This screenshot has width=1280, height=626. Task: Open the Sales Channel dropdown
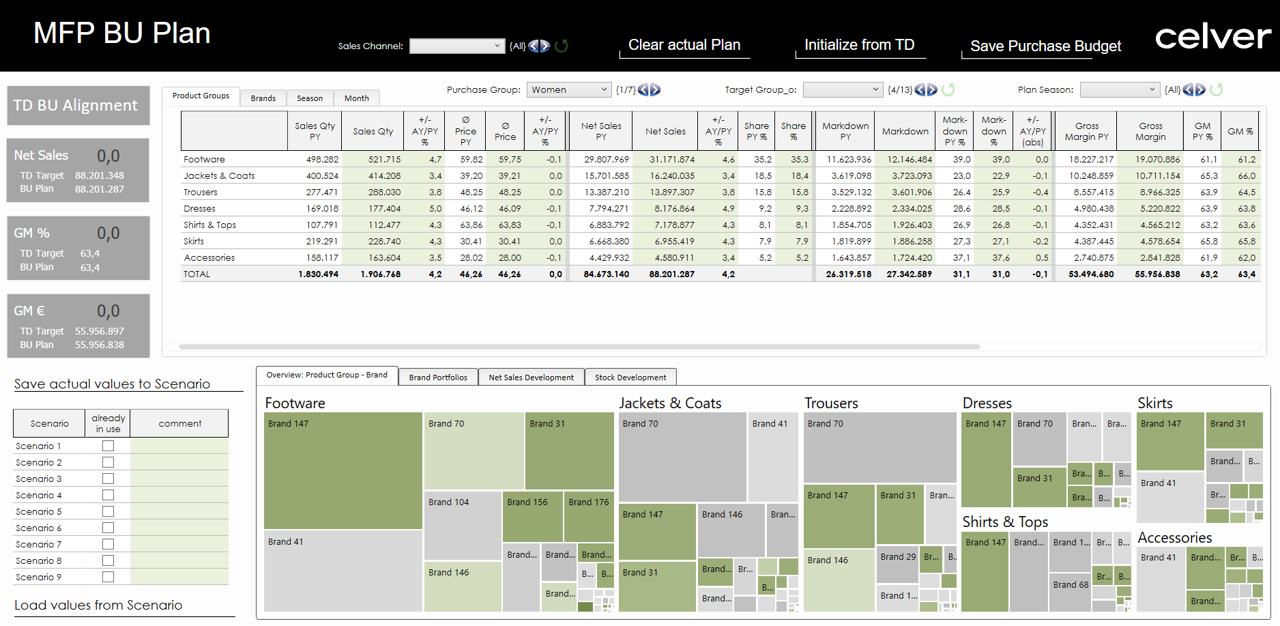[x=457, y=45]
